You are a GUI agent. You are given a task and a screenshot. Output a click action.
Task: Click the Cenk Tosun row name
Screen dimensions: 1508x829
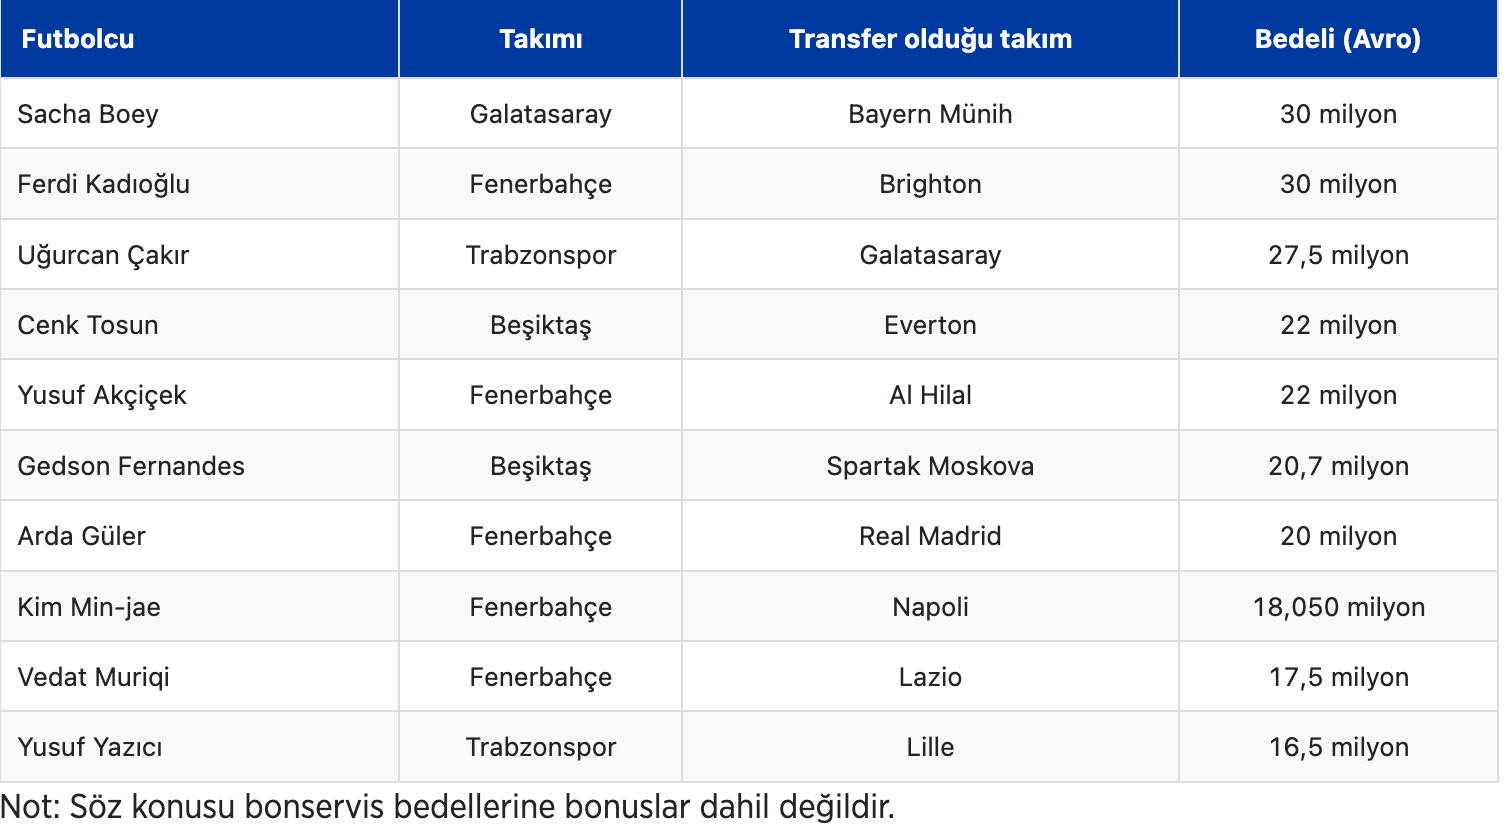pyautogui.click(x=88, y=325)
